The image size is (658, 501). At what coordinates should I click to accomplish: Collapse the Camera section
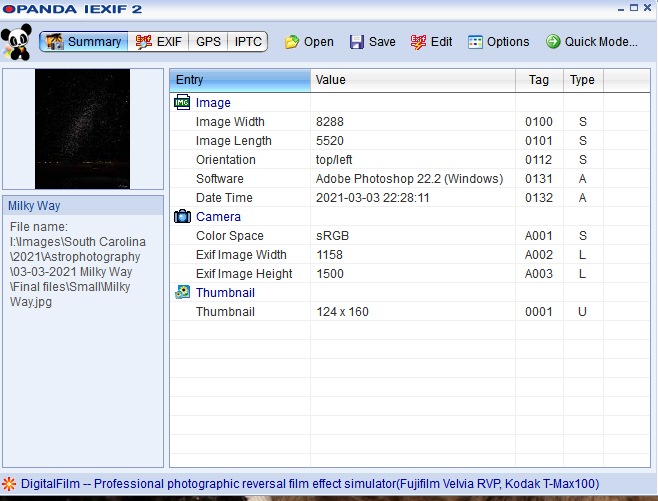click(x=183, y=217)
